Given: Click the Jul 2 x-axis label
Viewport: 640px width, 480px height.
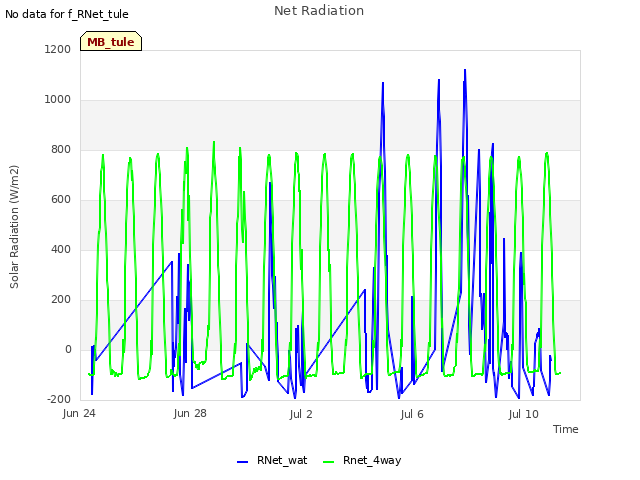Looking at the screenshot, I should point(301,414).
